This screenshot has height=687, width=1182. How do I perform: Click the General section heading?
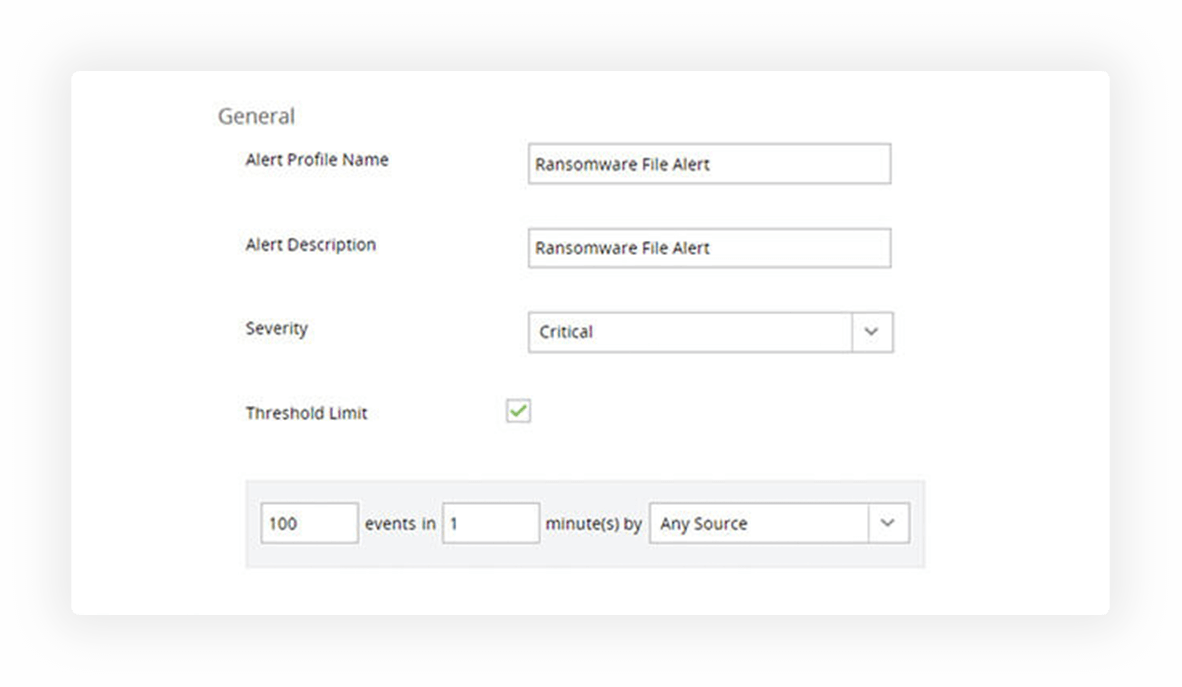tap(256, 116)
